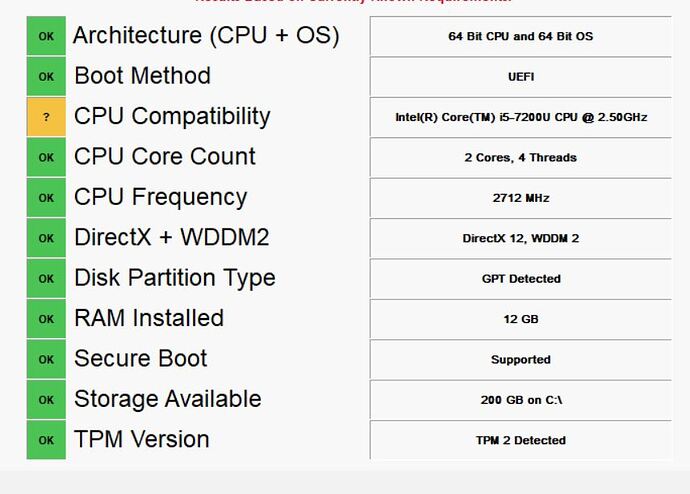Click the OK badge beside Disk Partition Type
Image resolution: width=690 pixels, height=494 pixels.
coord(46,279)
